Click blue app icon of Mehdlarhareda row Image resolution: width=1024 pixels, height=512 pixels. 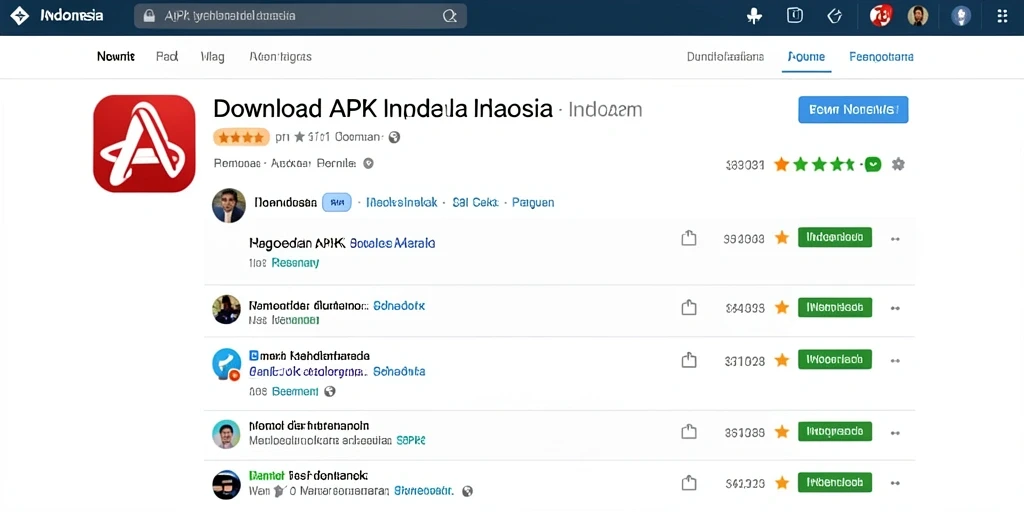(227, 364)
